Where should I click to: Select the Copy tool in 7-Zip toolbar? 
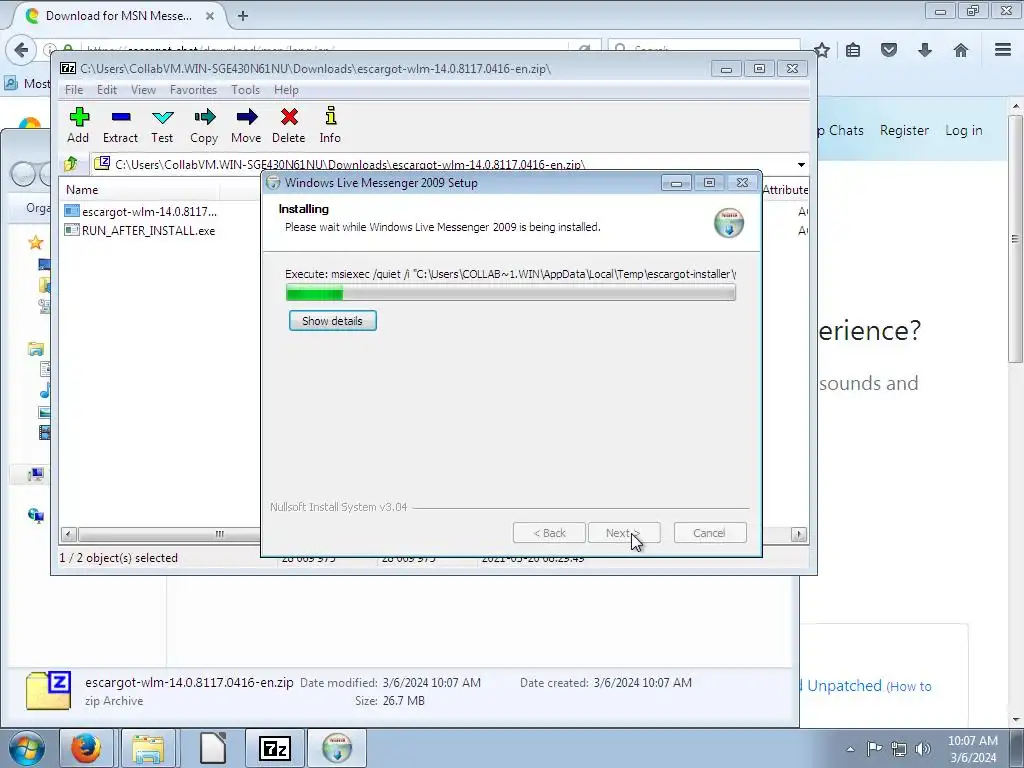[x=204, y=125]
